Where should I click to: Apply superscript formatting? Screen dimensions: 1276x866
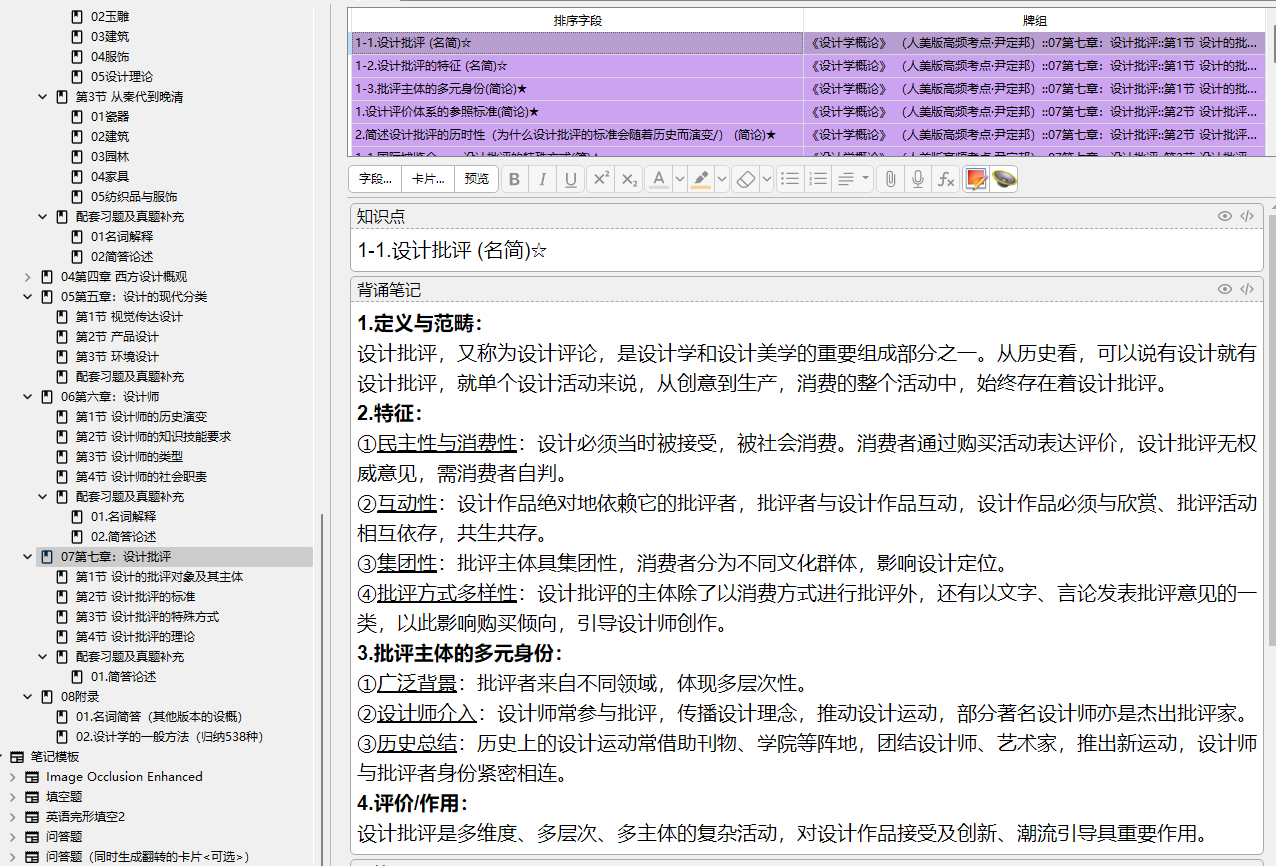tap(601, 179)
